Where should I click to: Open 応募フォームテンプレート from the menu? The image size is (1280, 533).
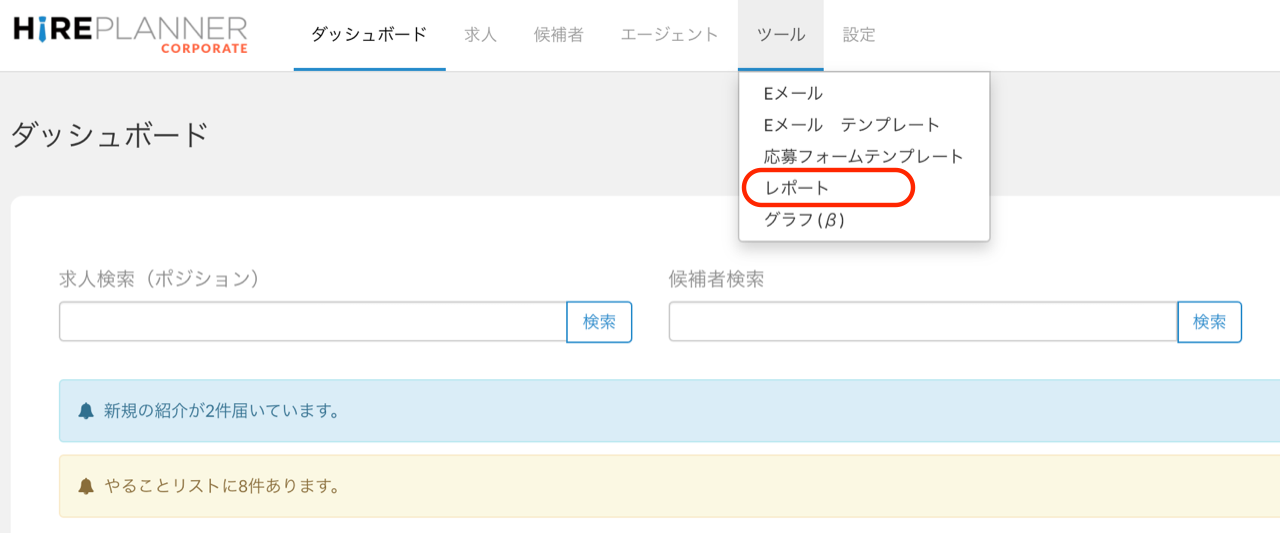[863, 157]
